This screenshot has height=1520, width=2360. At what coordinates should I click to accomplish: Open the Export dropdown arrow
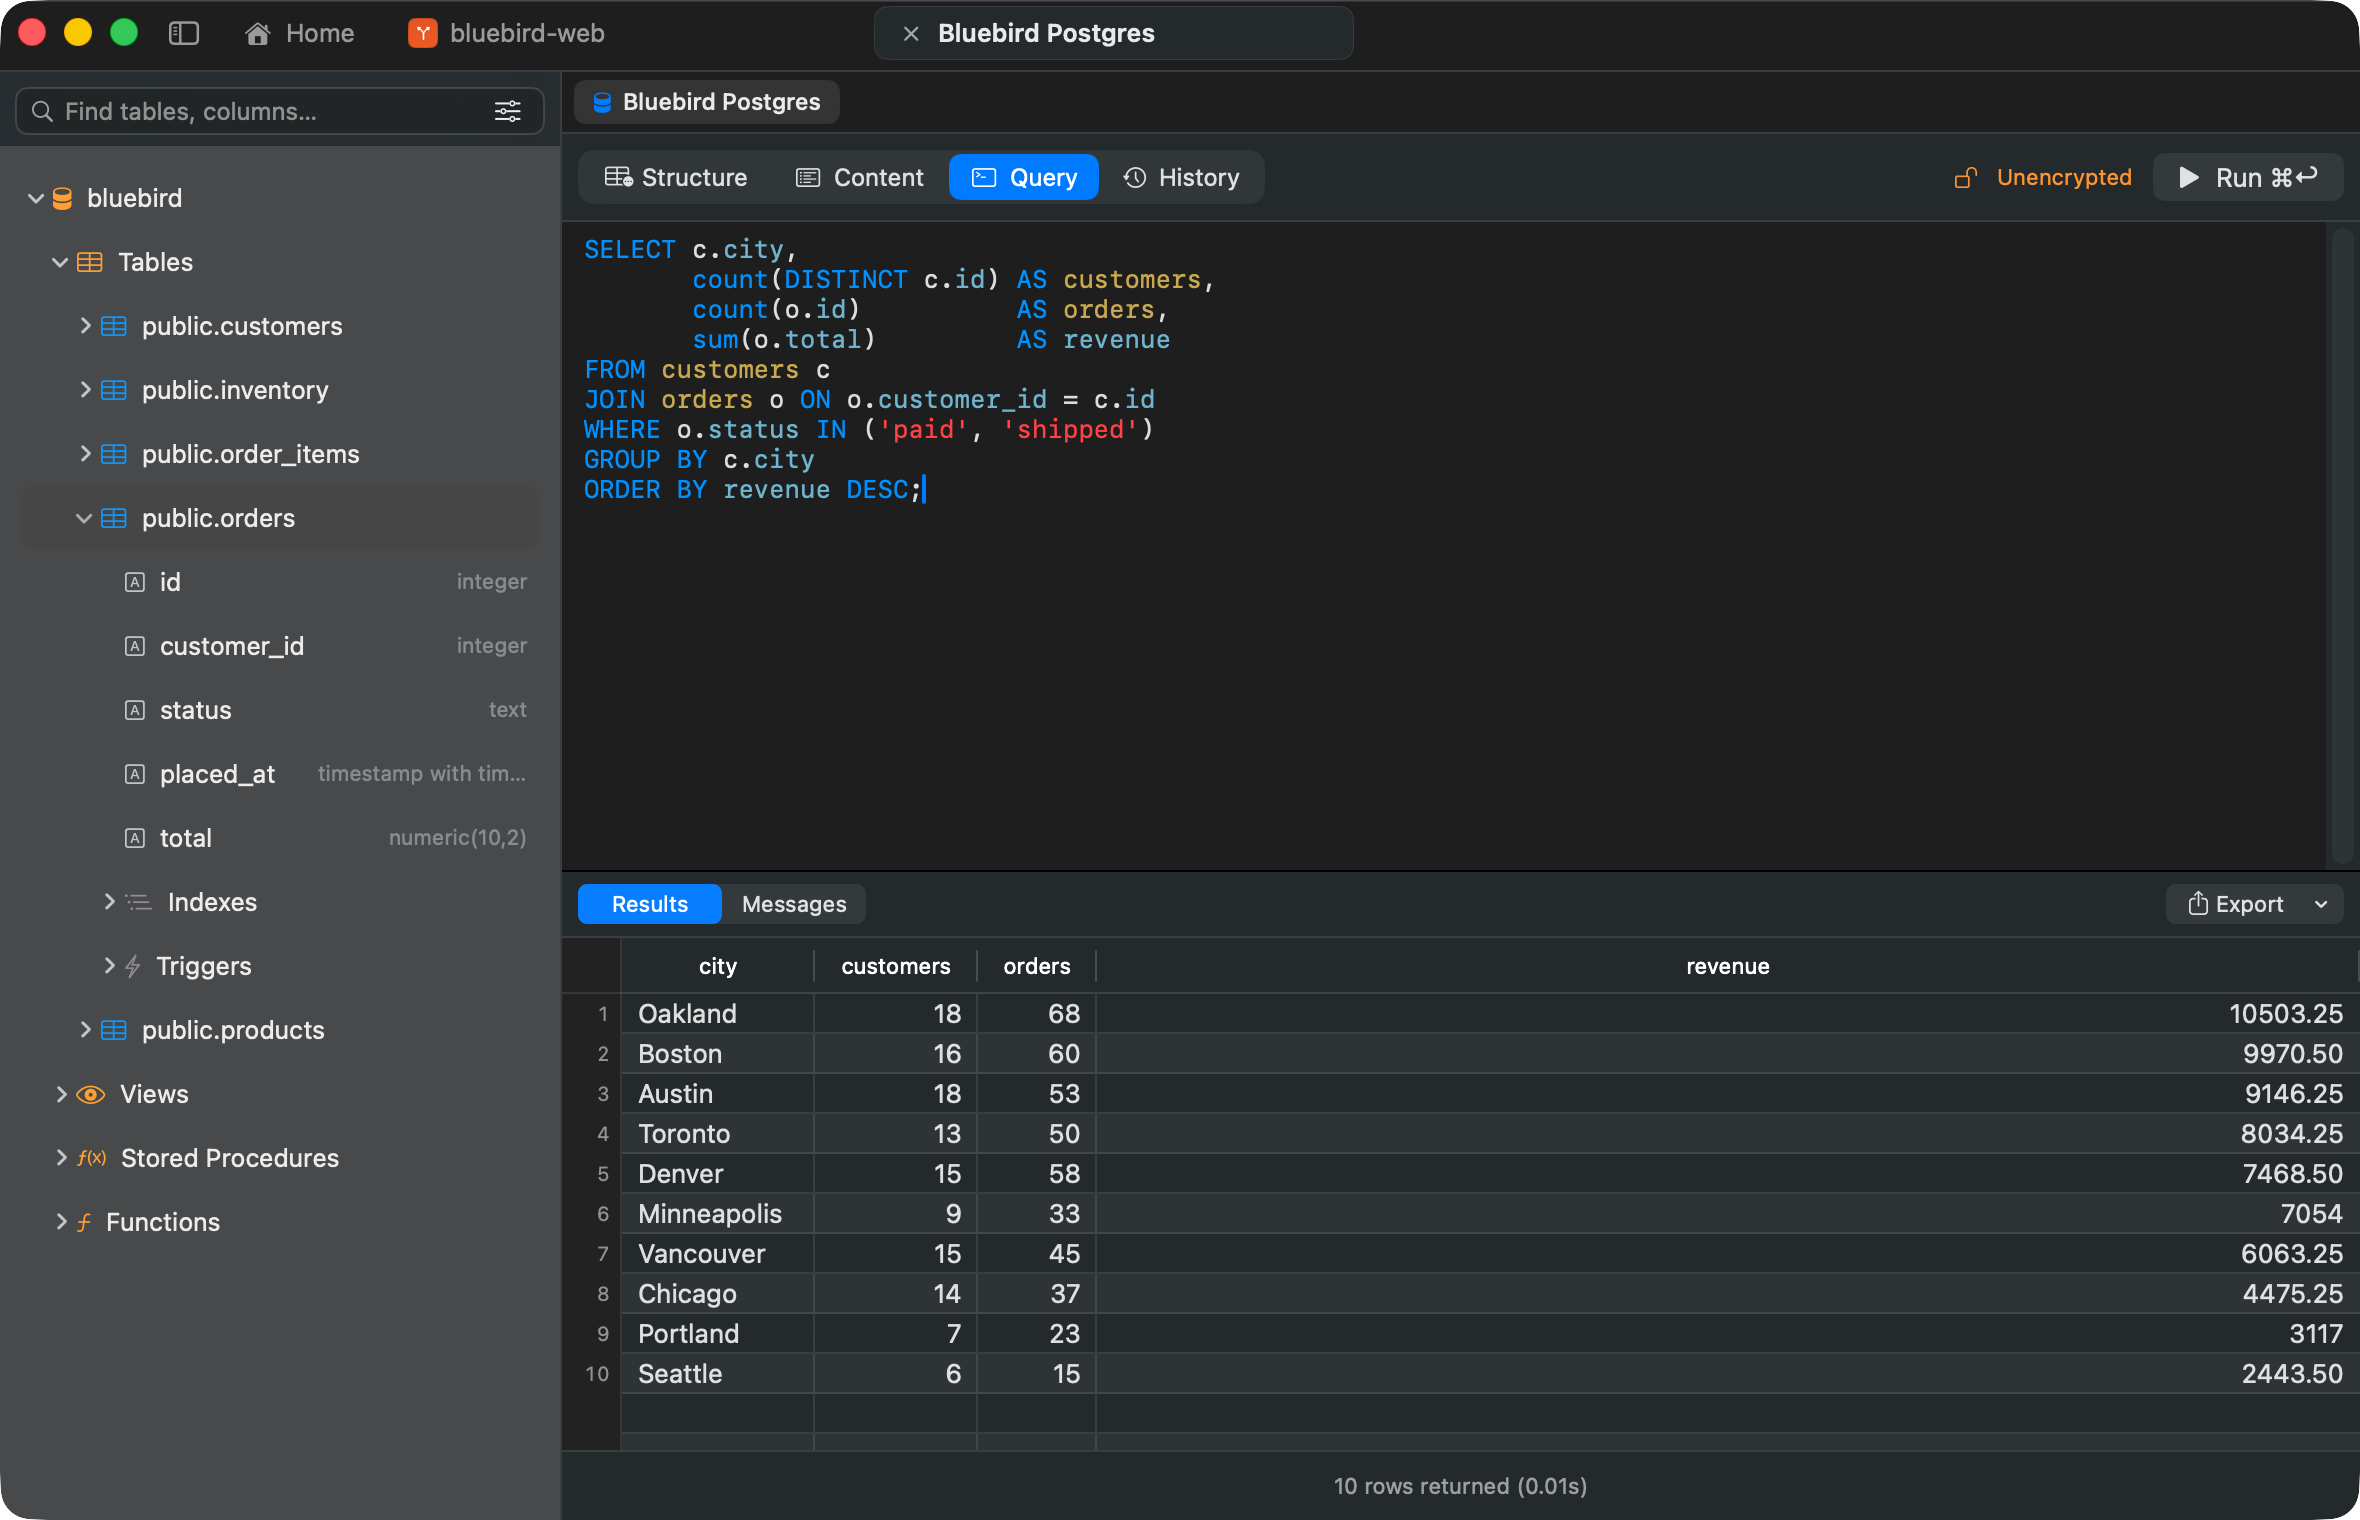(x=2321, y=904)
